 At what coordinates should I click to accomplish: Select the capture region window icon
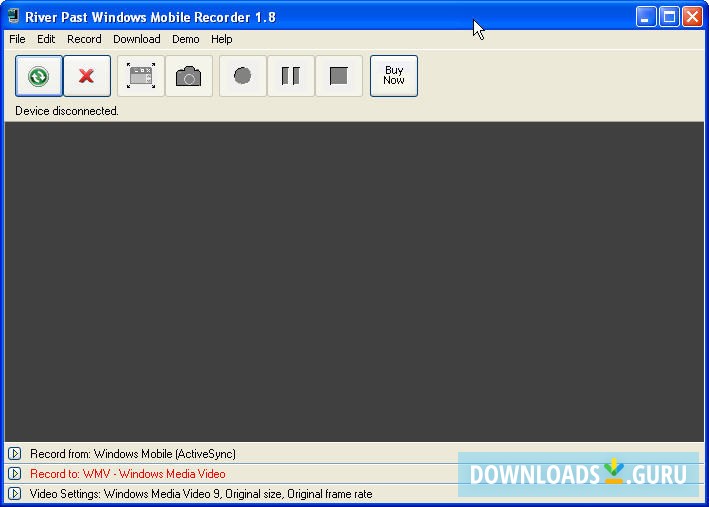tap(141, 76)
